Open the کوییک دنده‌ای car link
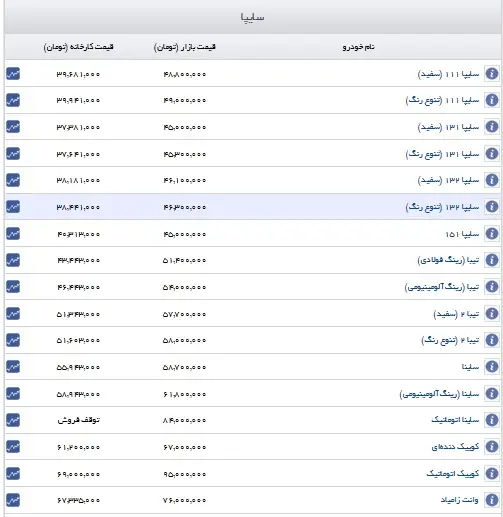 [455, 447]
